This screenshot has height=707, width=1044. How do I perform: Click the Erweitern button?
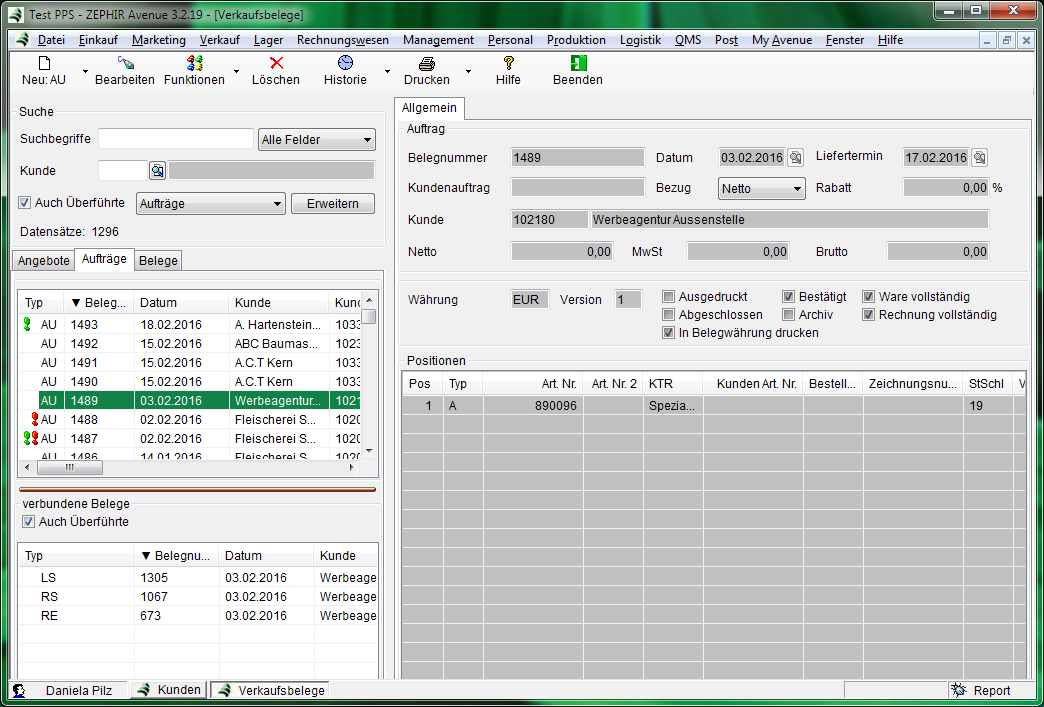click(x=333, y=204)
